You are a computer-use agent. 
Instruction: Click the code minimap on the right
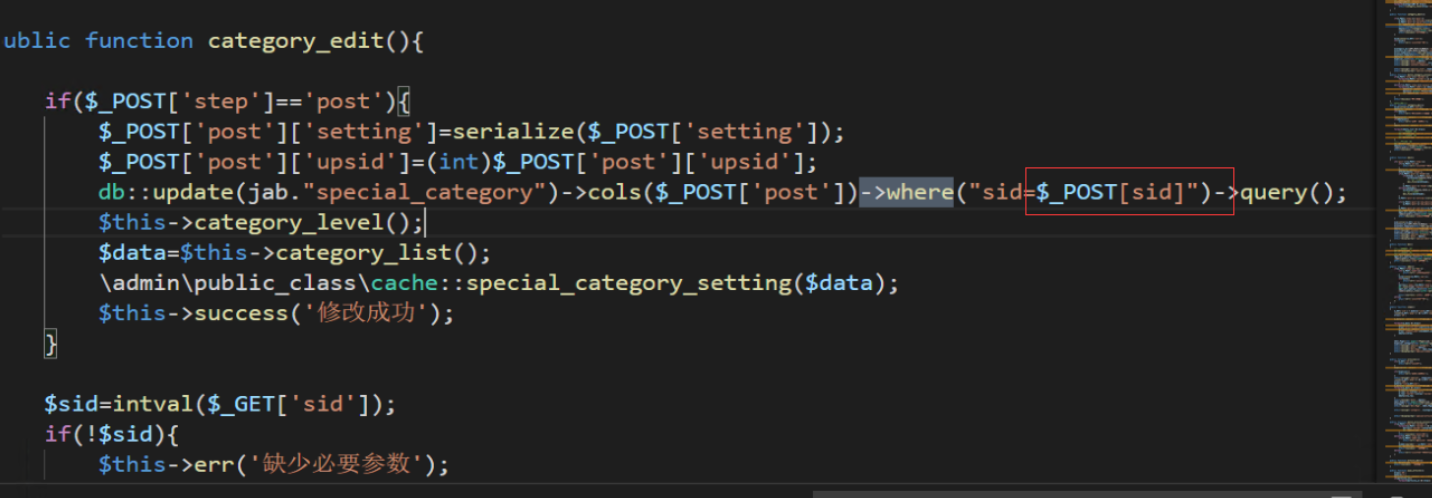tap(1408, 240)
